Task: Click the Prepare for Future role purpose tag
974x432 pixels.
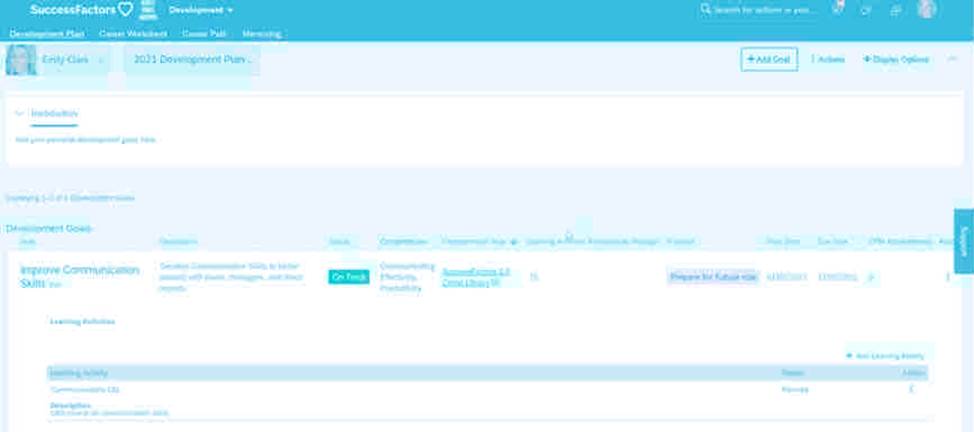Action: coord(713,277)
